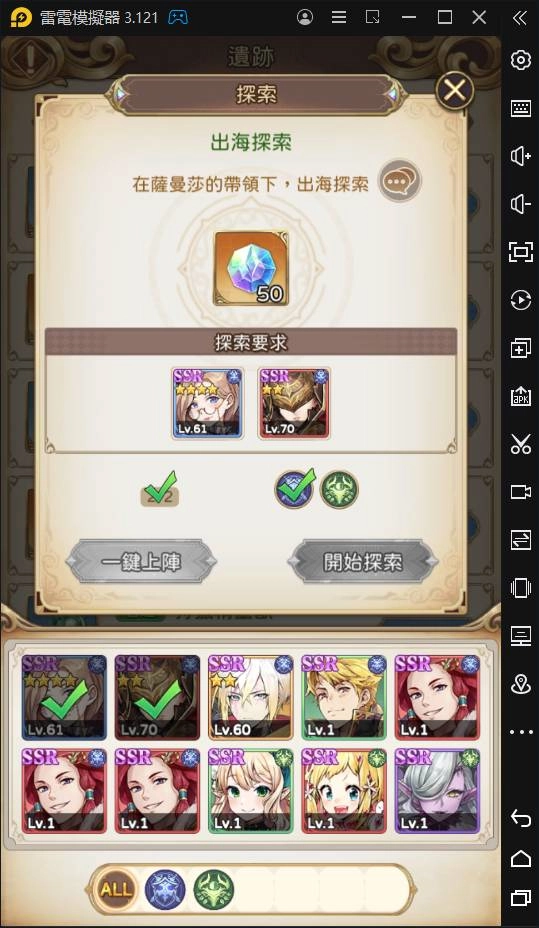Click the volume down speaker icon
Viewport: 539px width, 928px height.
(x=520, y=205)
